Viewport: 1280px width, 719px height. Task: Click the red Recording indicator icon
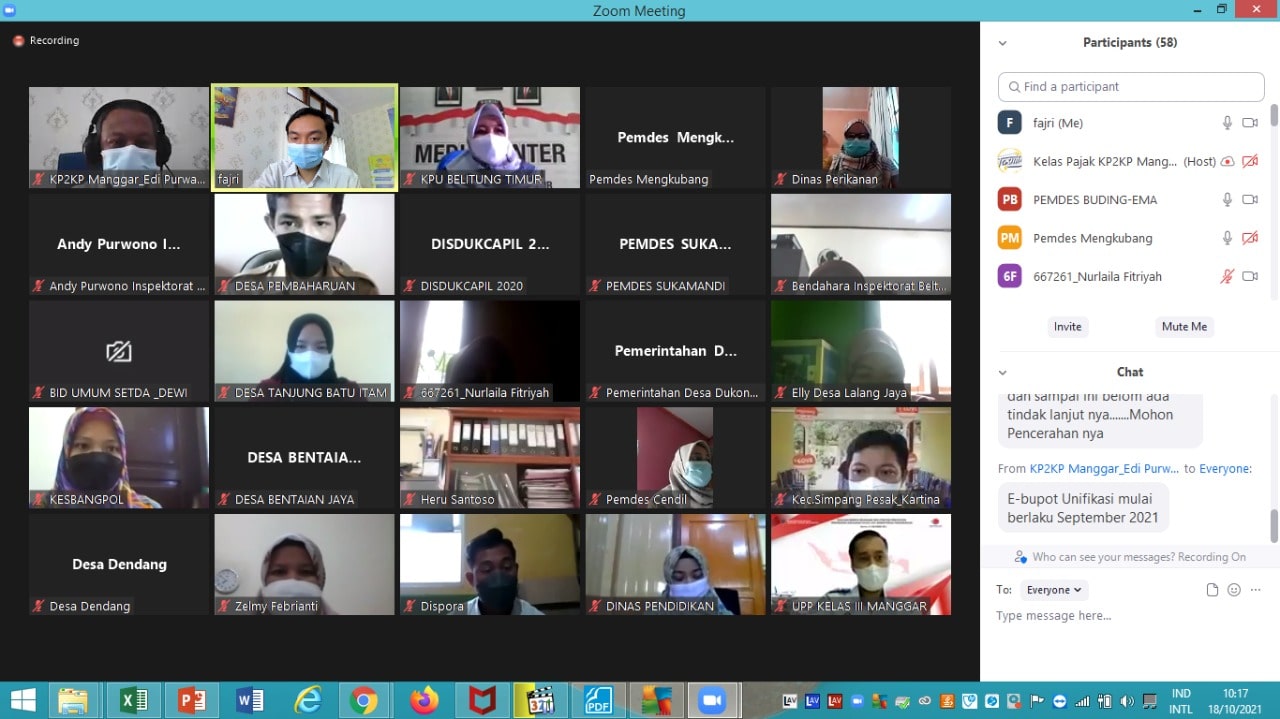[x=18, y=41]
